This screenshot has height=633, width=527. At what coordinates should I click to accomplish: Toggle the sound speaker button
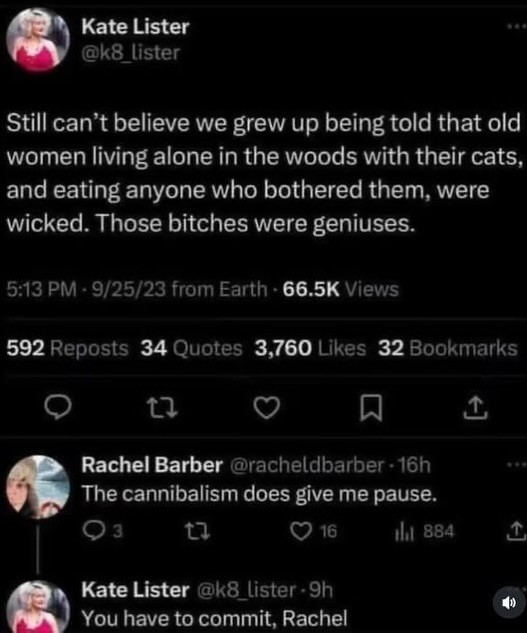click(x=509, y=603)
